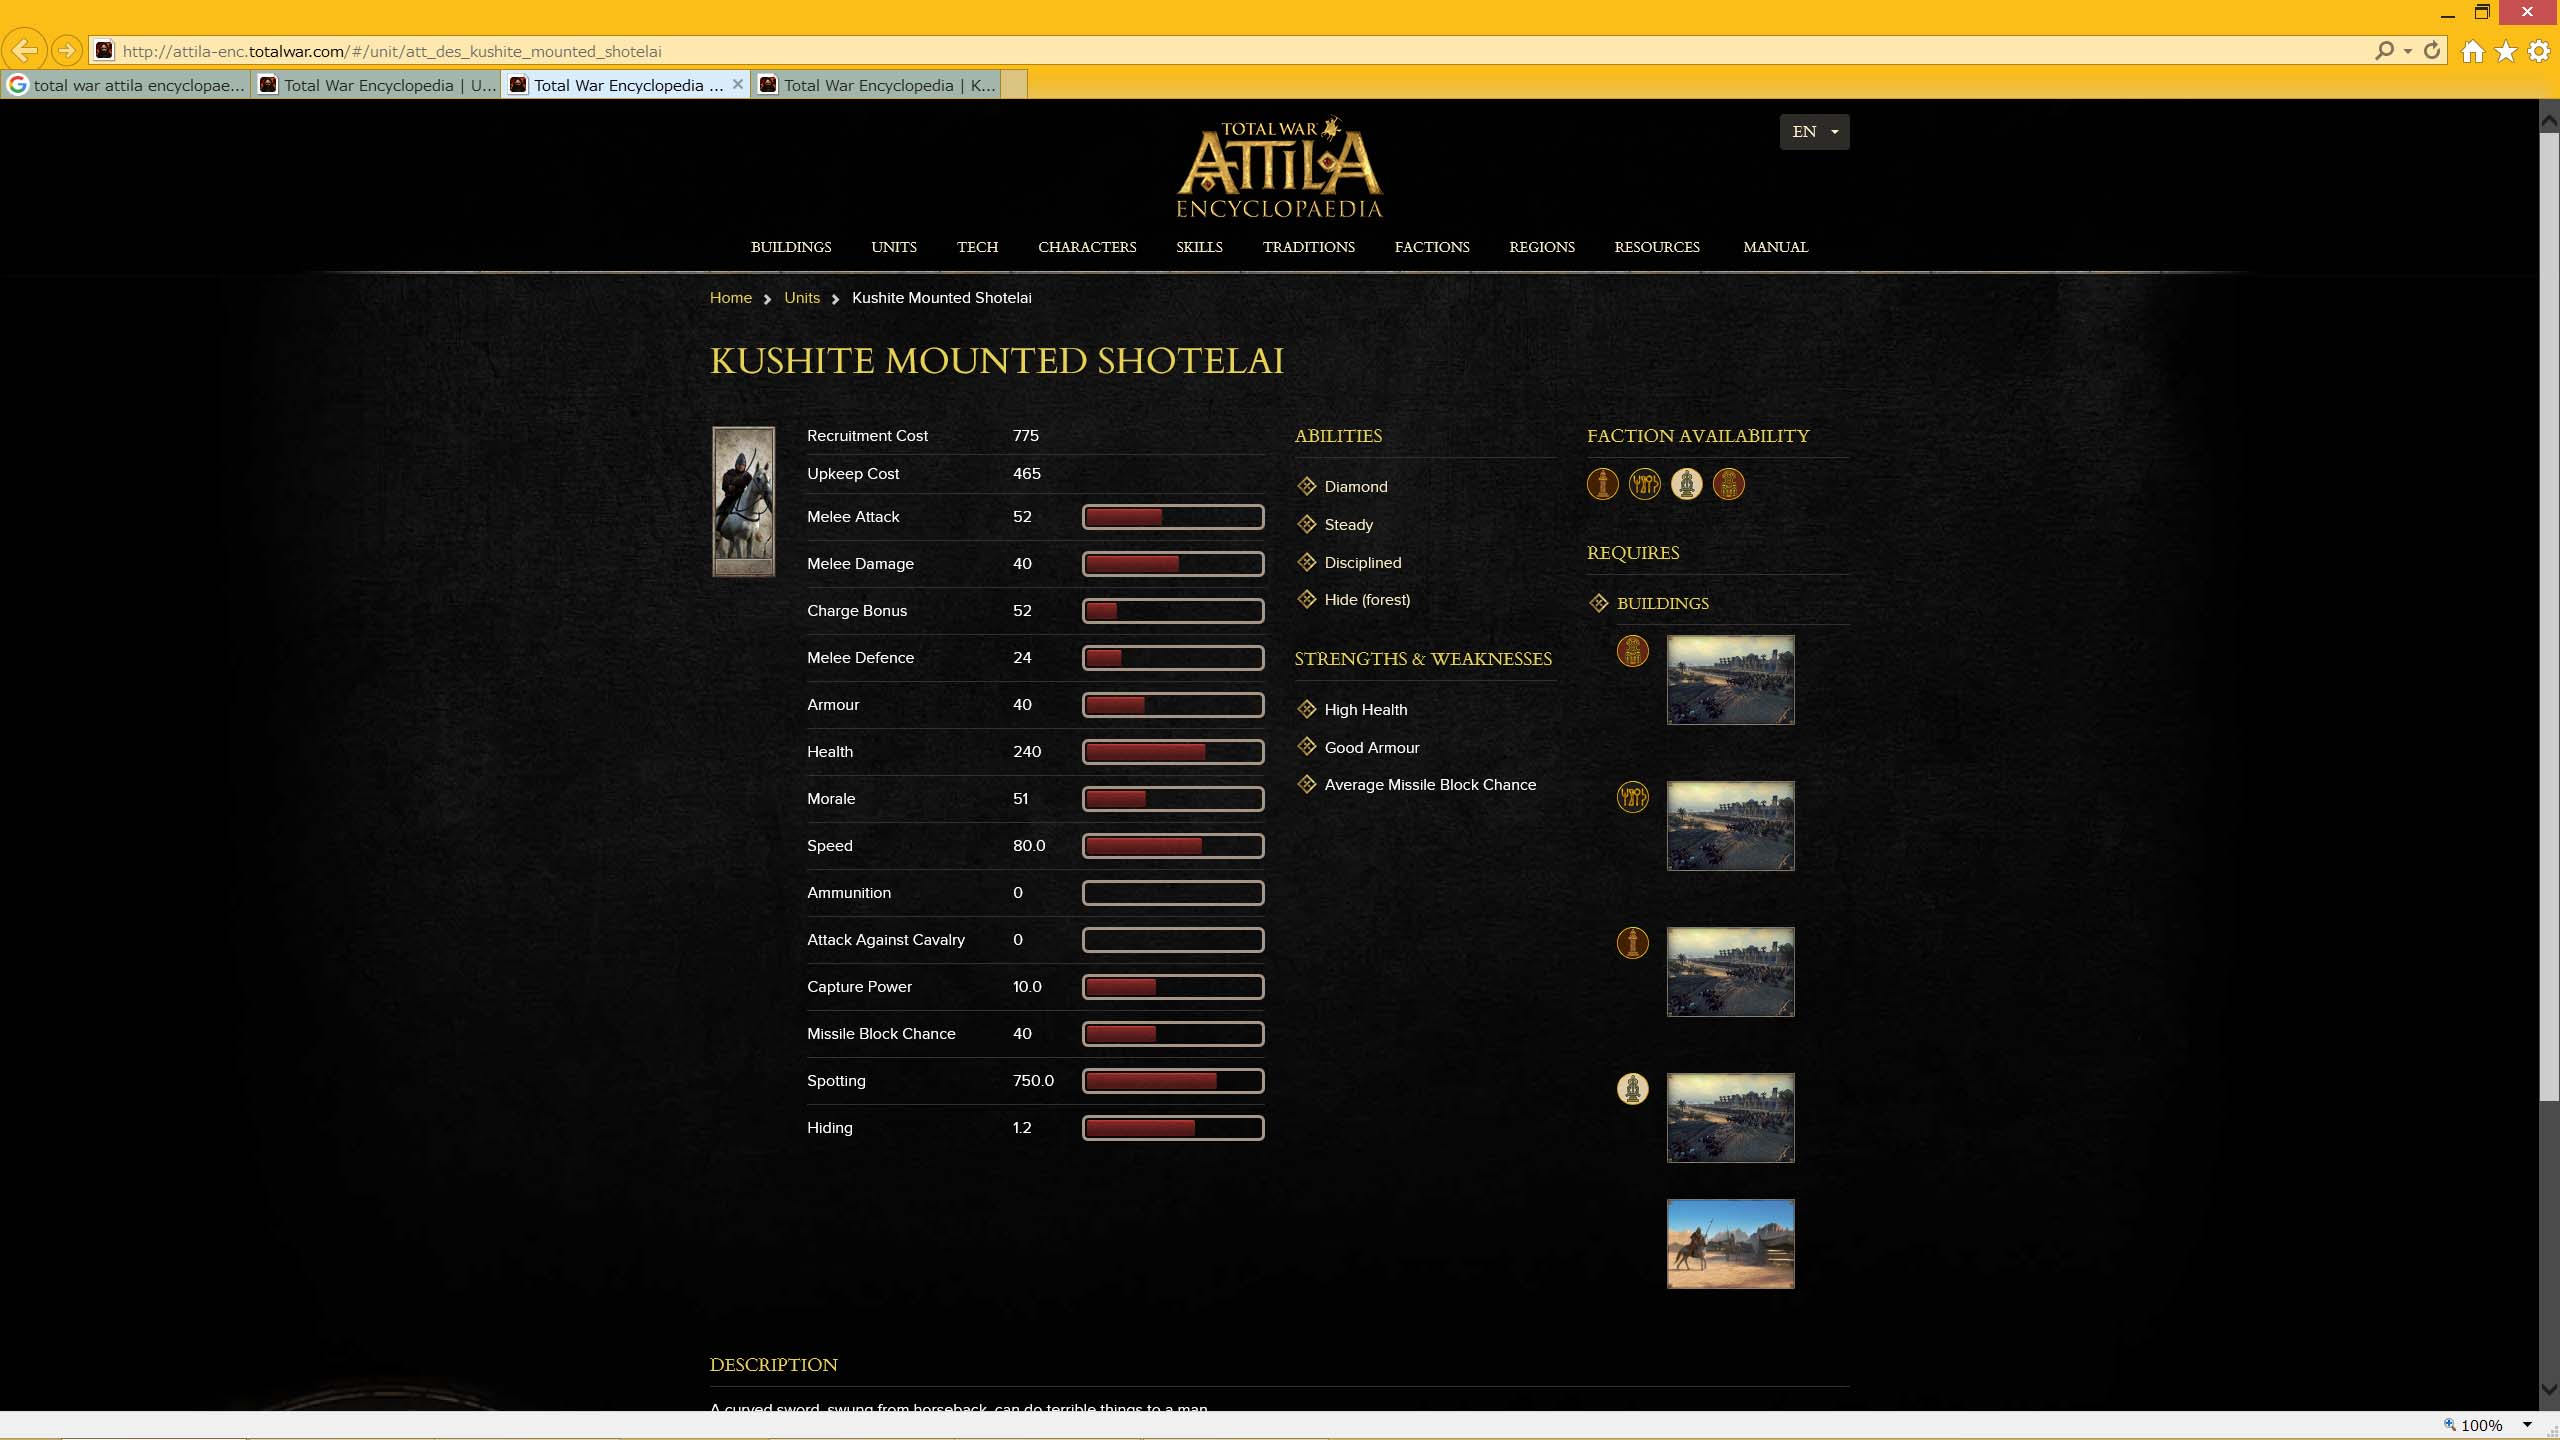Click the Upkeep Cost value 465
2560x1440 pixels.
click(x=1027, y=474)
